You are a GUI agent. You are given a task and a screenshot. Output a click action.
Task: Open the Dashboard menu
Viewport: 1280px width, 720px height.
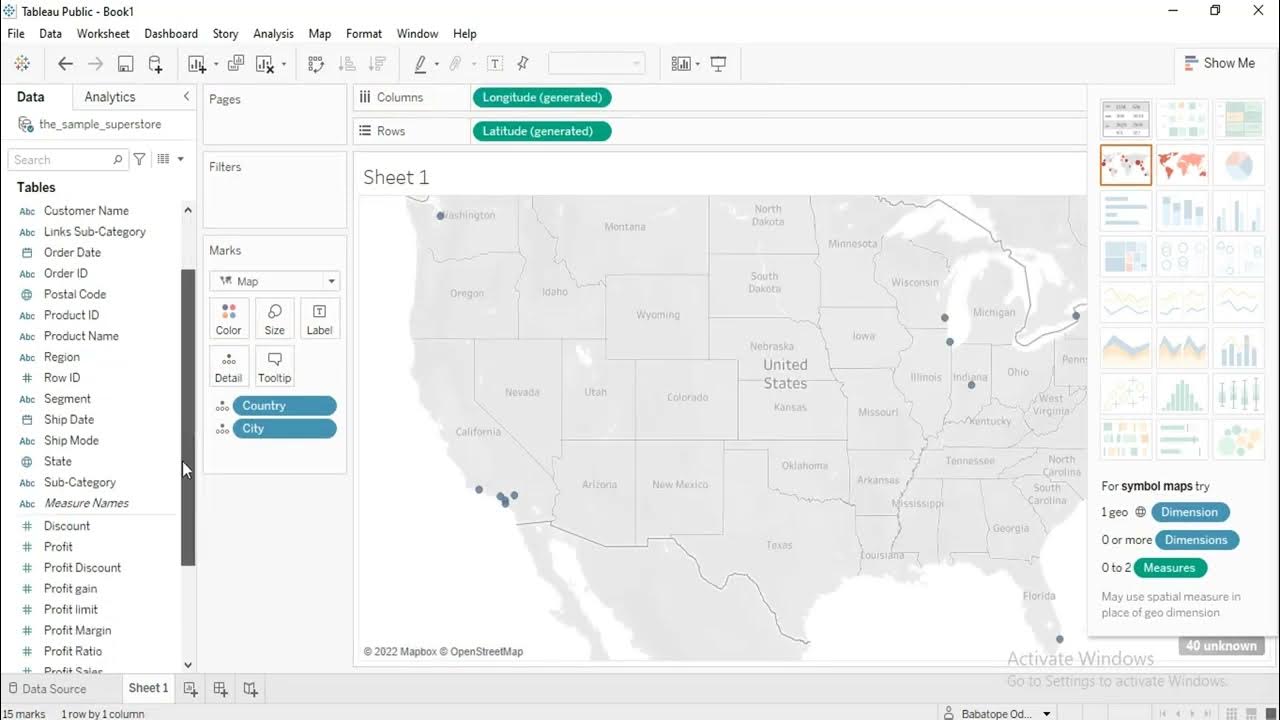click(x=171, y=33)
